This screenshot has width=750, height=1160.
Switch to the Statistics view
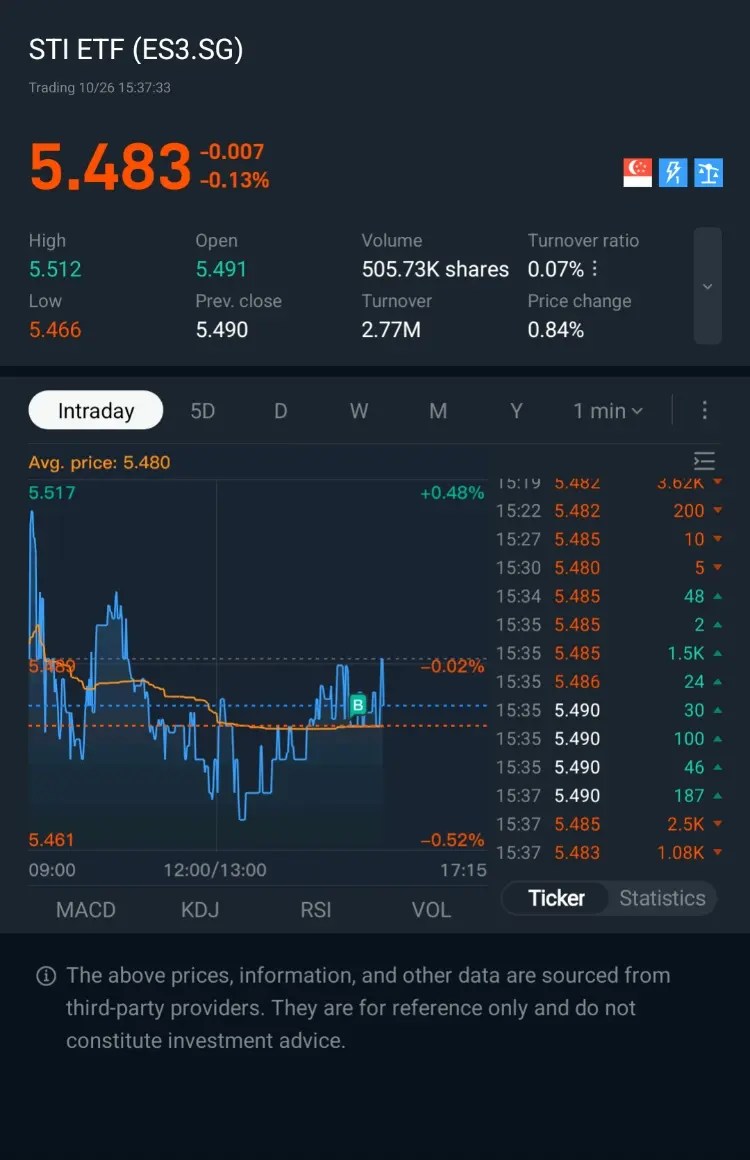pyautogui.click(x=662, y=898)
